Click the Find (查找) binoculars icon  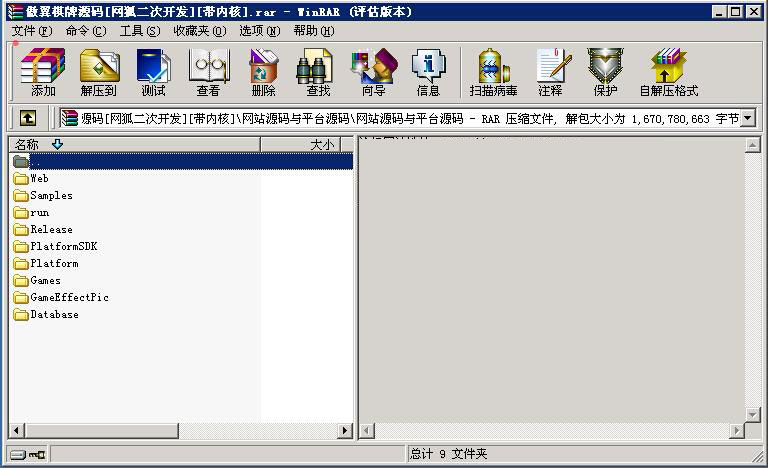click(x=317, y=72)
